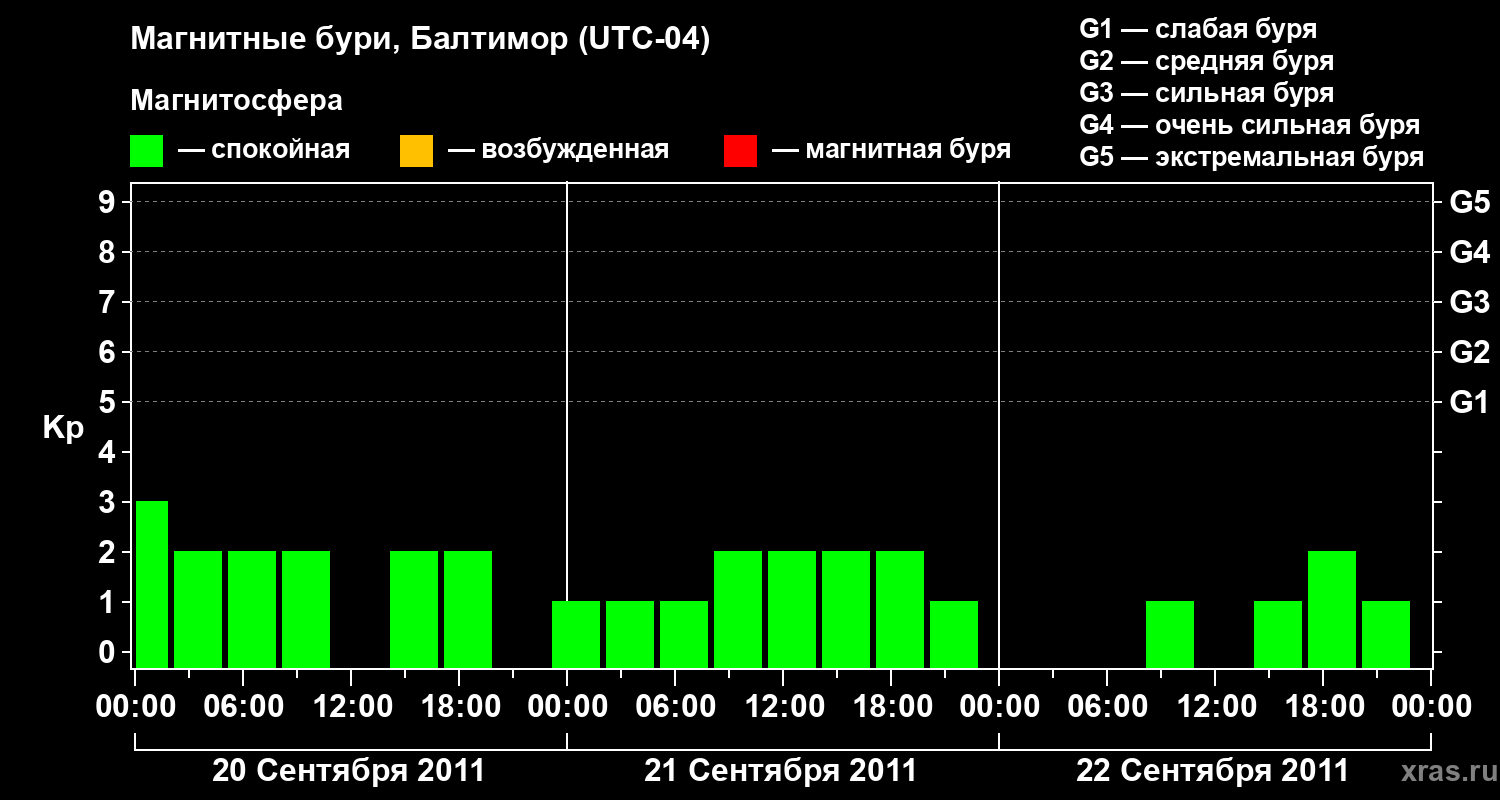Click the green 'спокойная' legend swatch

point(147,151)
